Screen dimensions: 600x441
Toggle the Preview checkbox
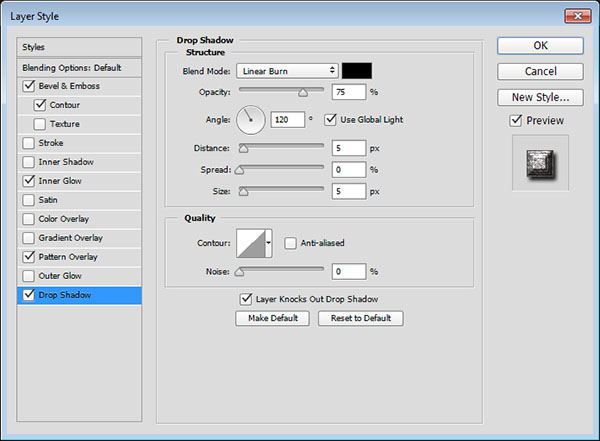[x=515, y=121]
